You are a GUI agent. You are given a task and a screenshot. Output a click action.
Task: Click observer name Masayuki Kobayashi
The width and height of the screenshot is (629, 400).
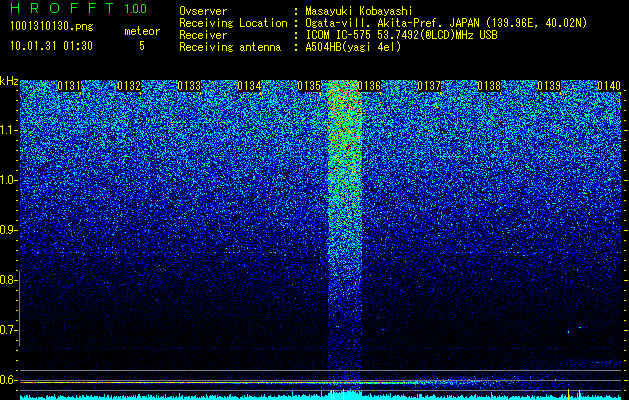(x=359, y=11)
